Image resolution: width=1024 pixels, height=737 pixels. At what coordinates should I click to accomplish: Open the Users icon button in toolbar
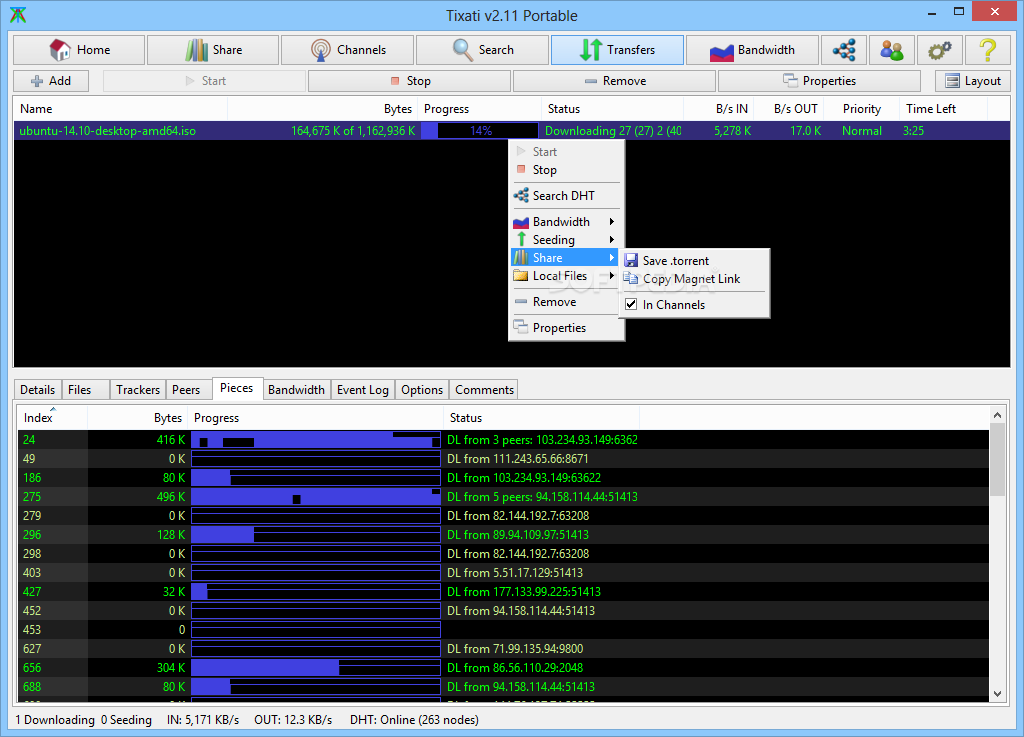[891, 50]
